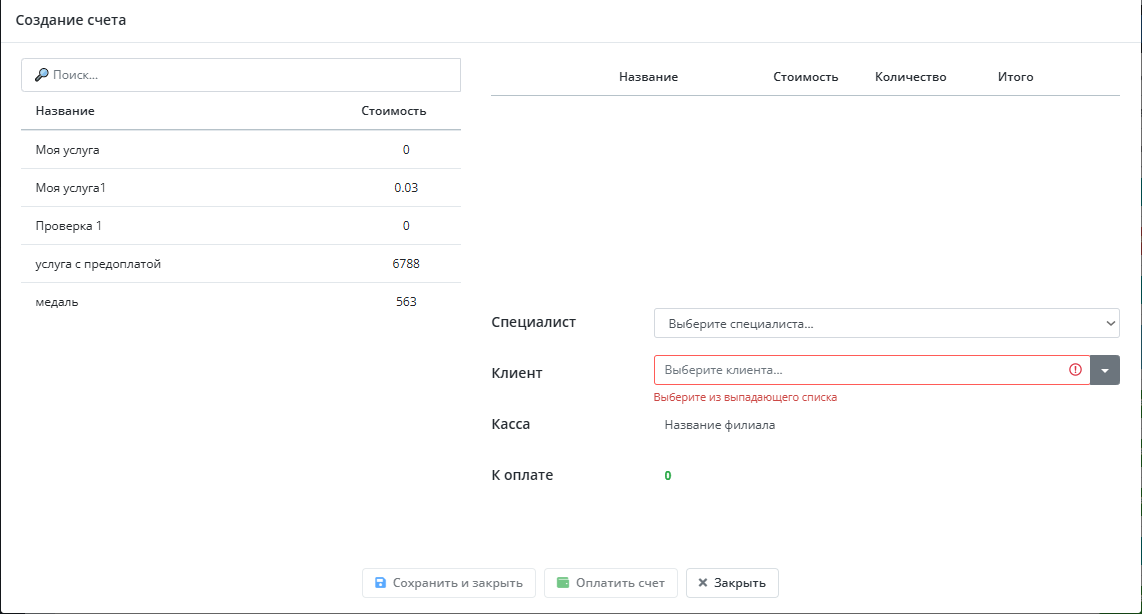Expand the client dropdown arrow button

click(1105, 370)
